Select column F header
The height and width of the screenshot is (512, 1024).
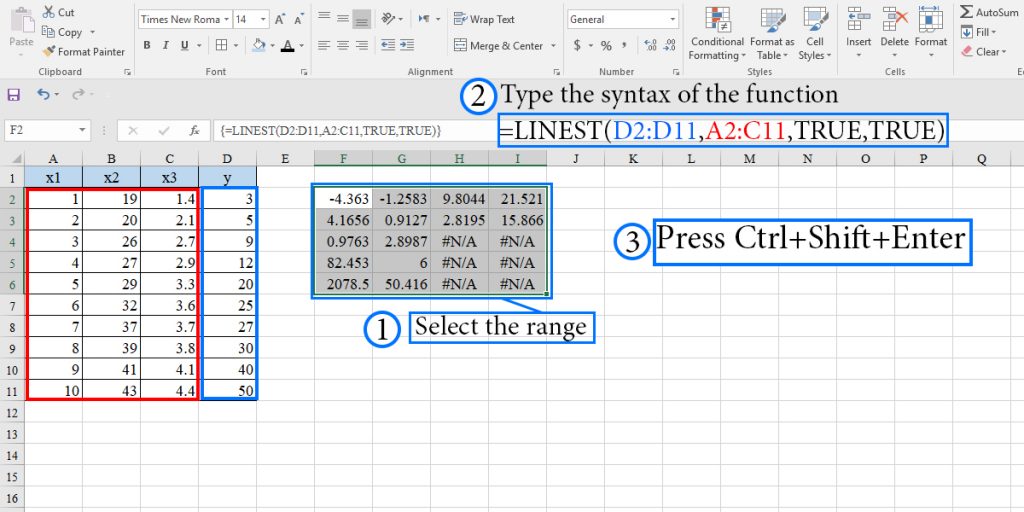point(344,159)
